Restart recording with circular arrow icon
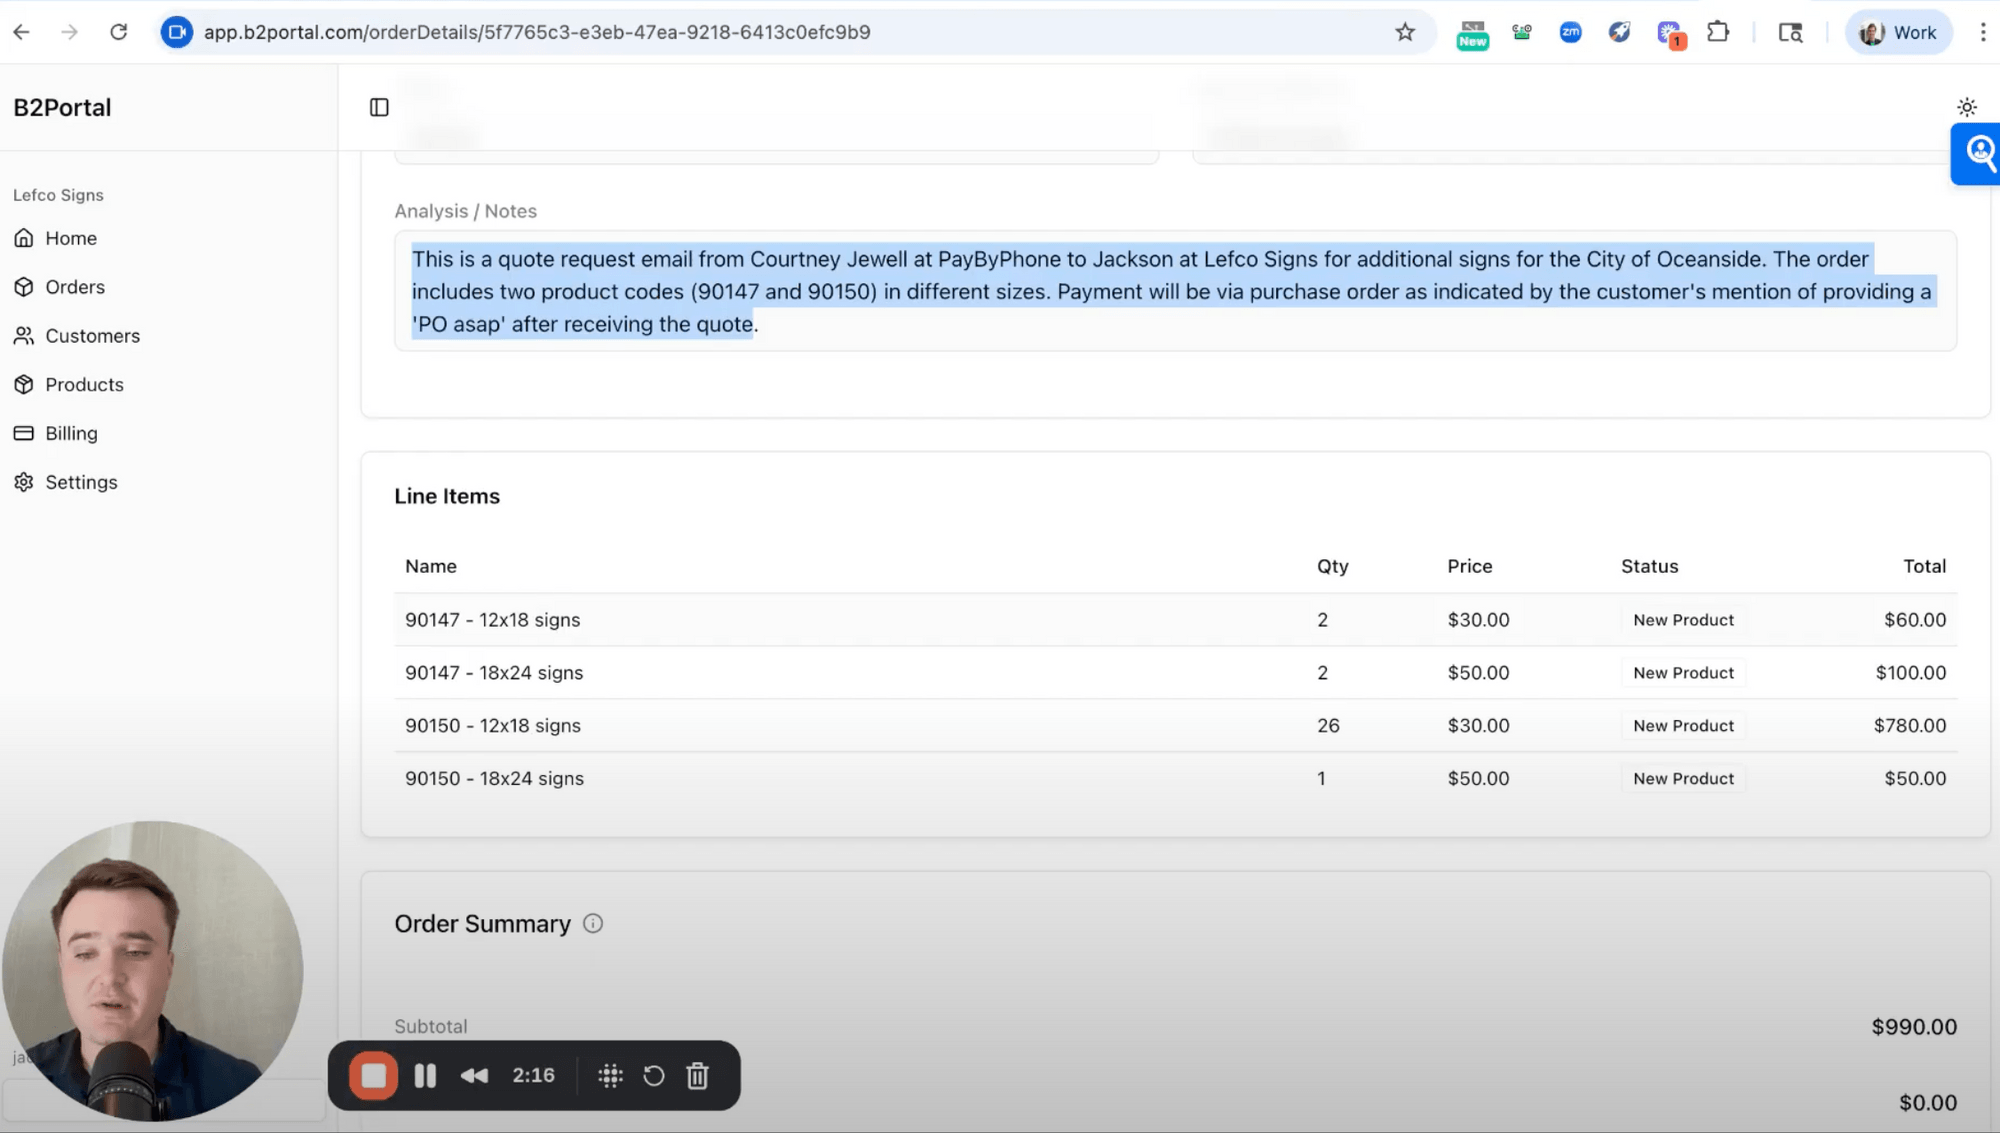Screen dimensions: 2000x1133 pos(653,1075)
